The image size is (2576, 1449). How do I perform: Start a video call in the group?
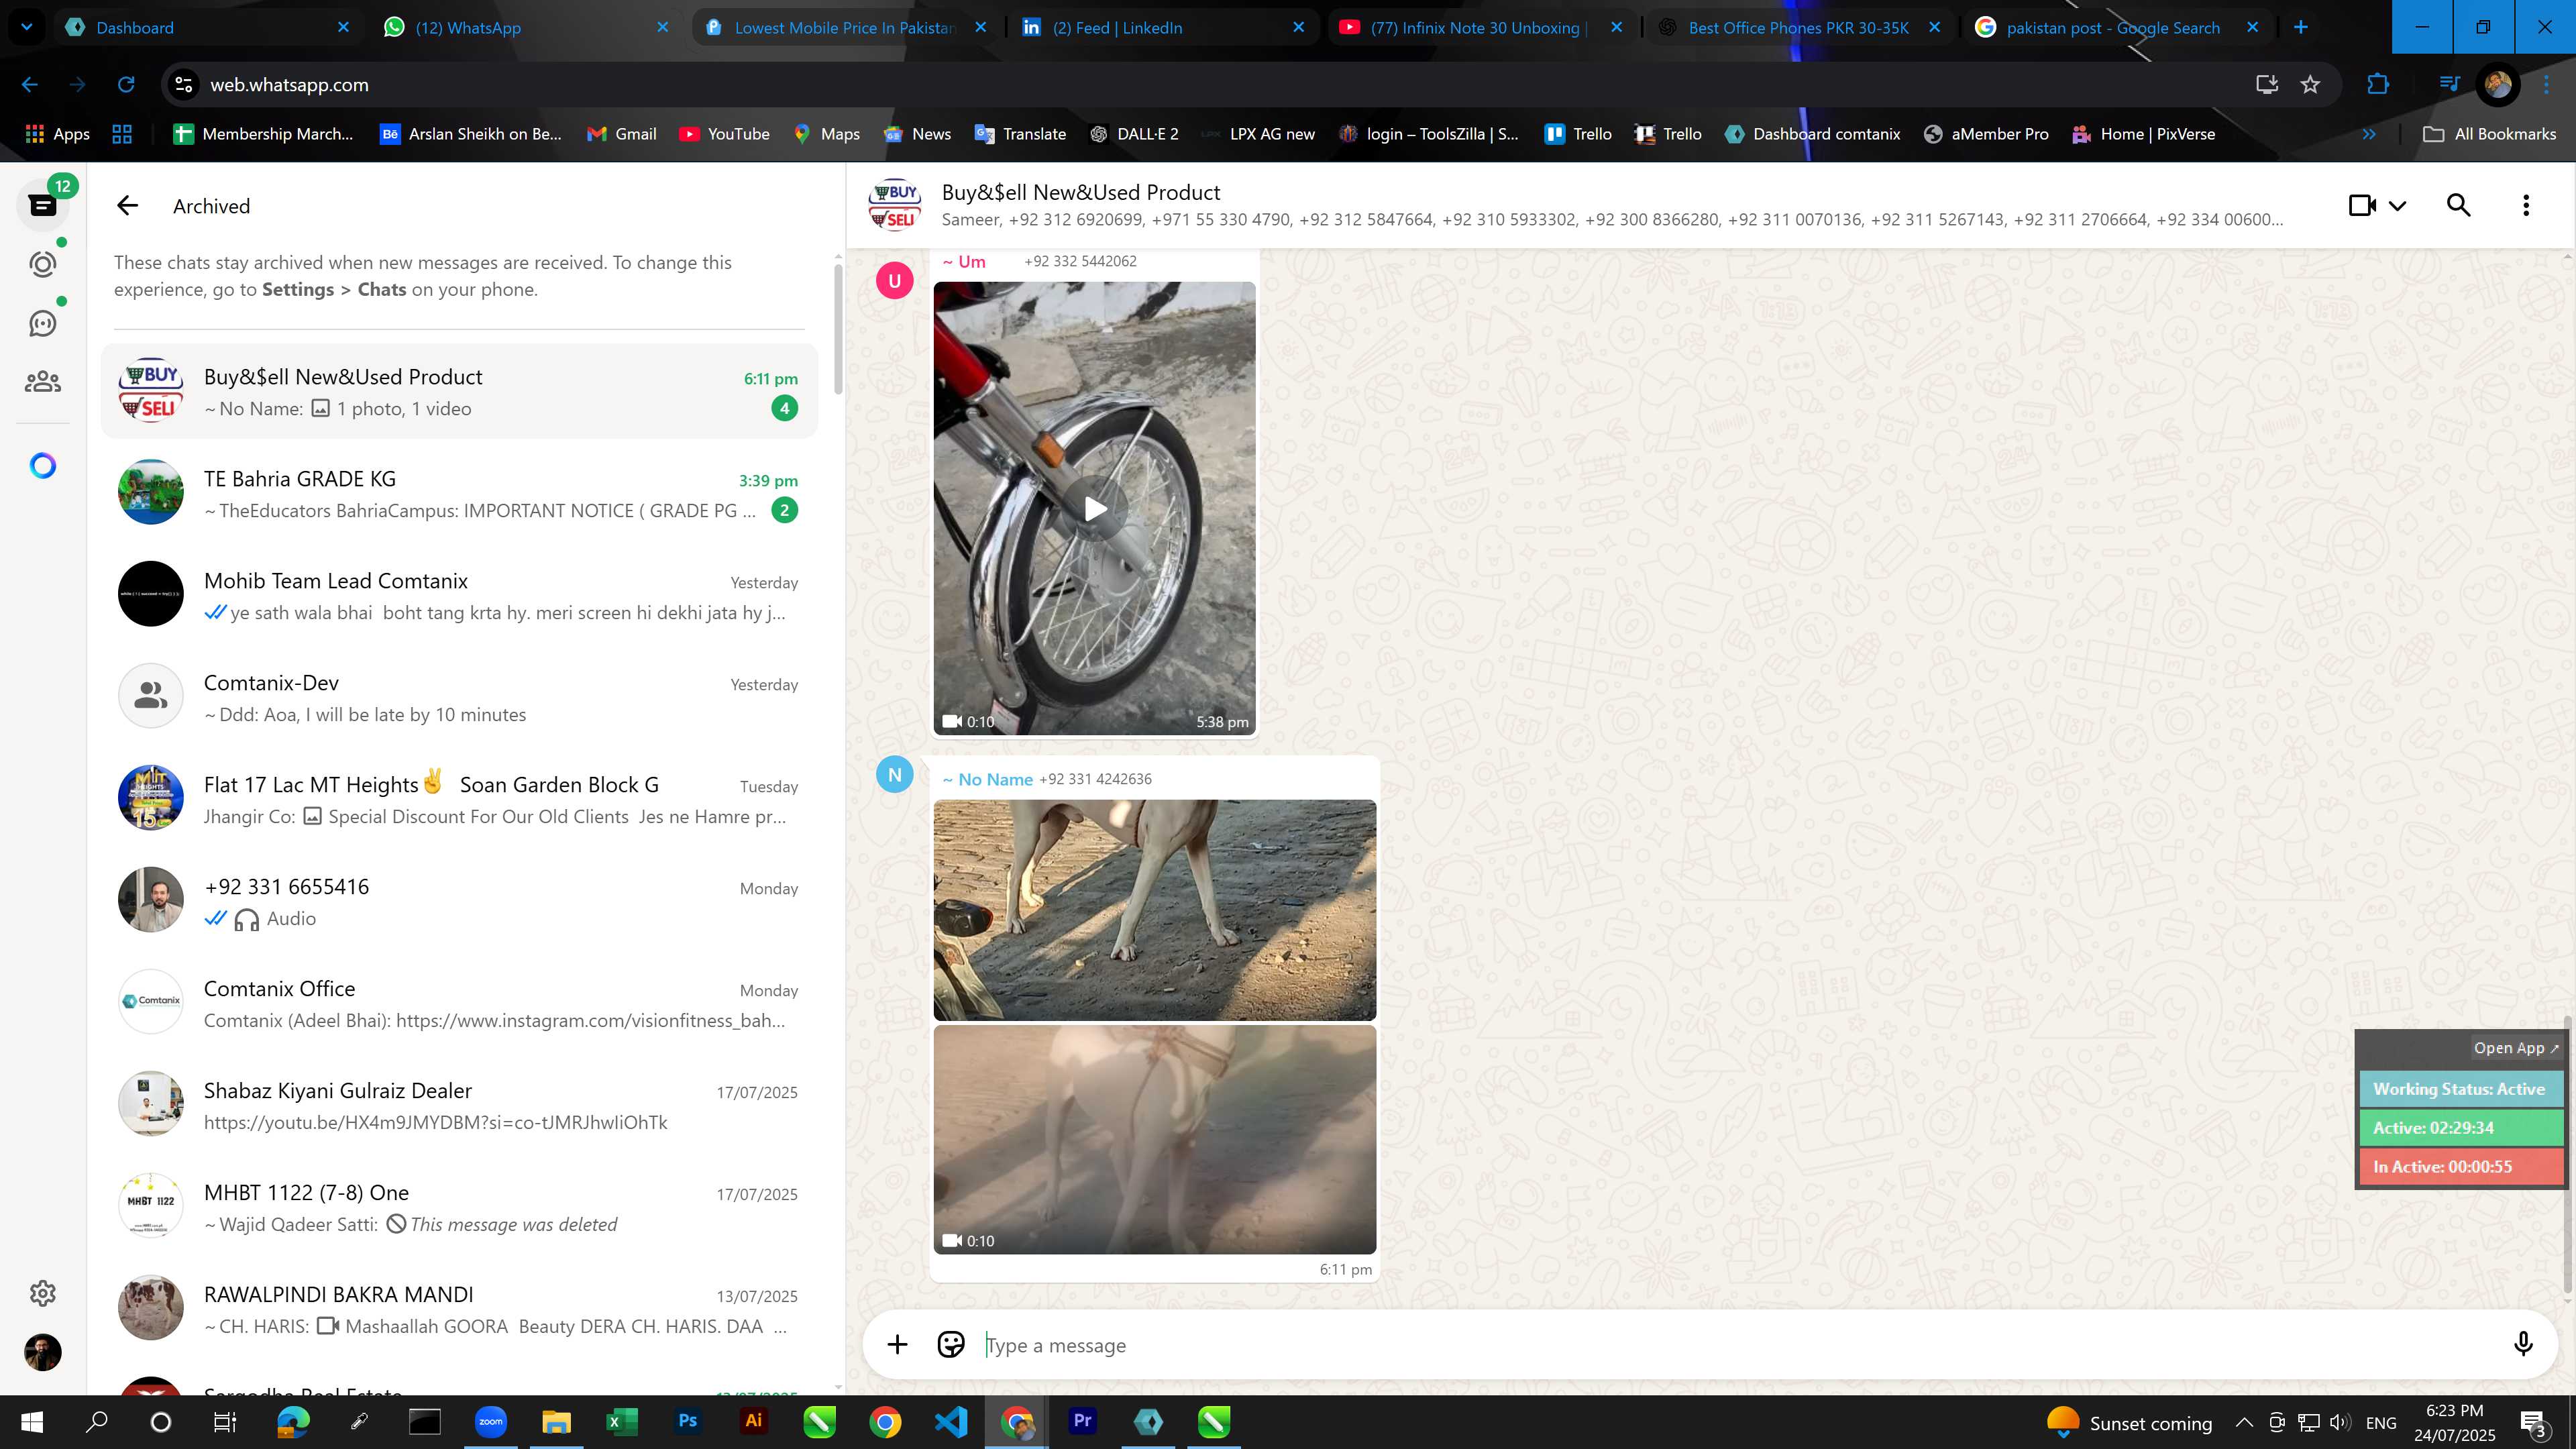[2362, 205]
